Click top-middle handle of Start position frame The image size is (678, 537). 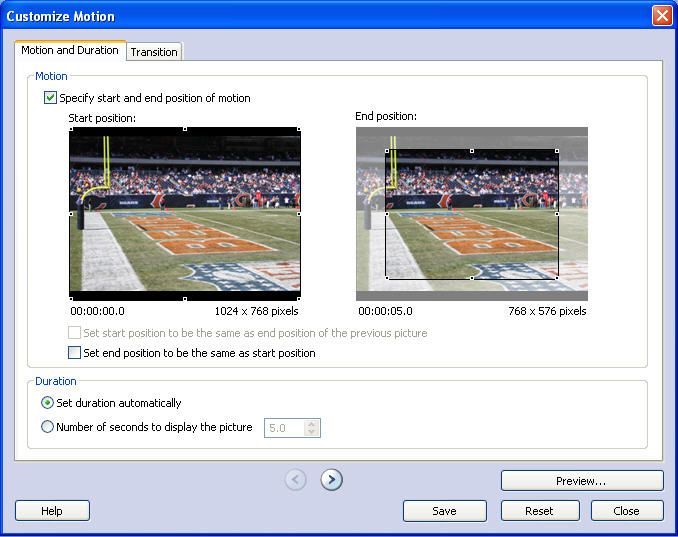coord(185,129)
